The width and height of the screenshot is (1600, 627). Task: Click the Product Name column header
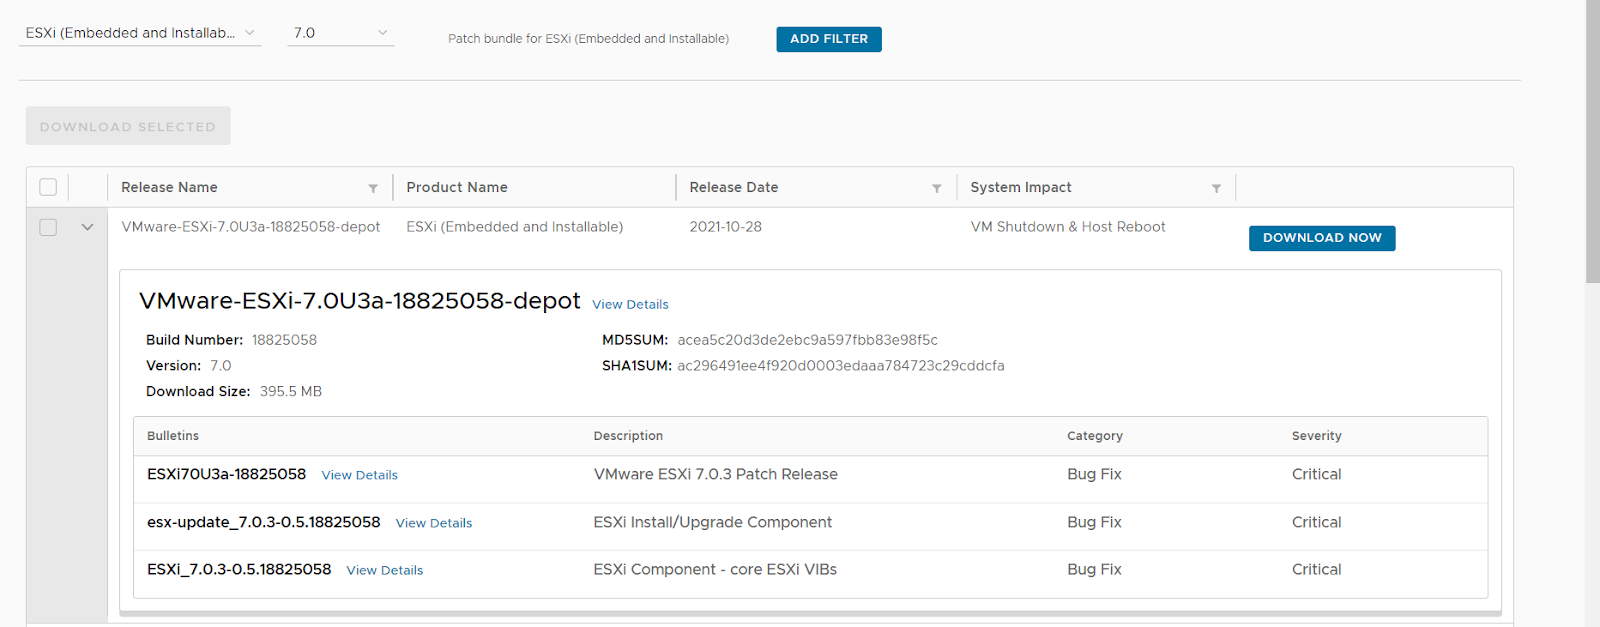(x=457, y=187)
